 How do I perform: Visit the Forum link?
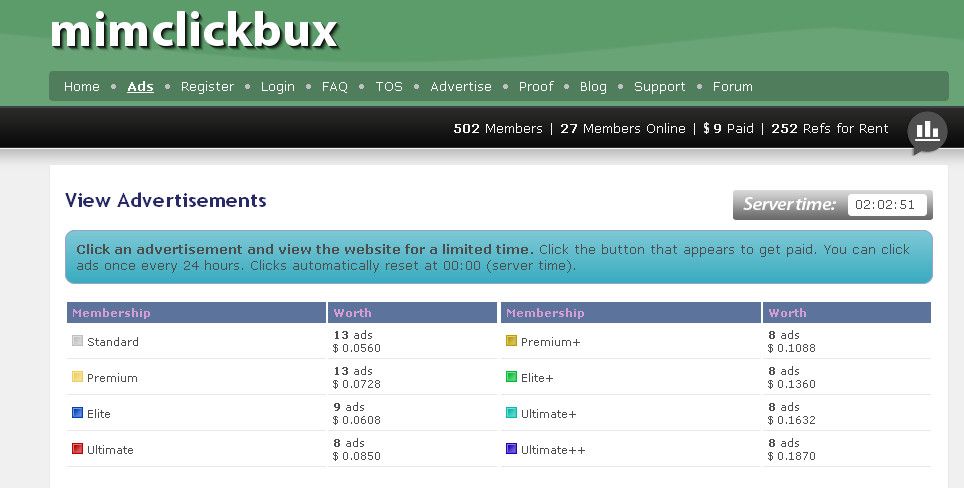pos(733,87)
